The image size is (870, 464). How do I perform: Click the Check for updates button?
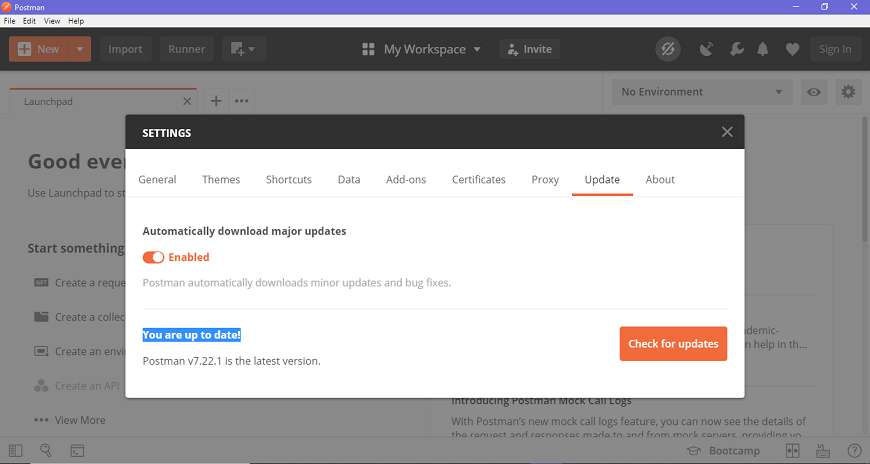[673, 344]
